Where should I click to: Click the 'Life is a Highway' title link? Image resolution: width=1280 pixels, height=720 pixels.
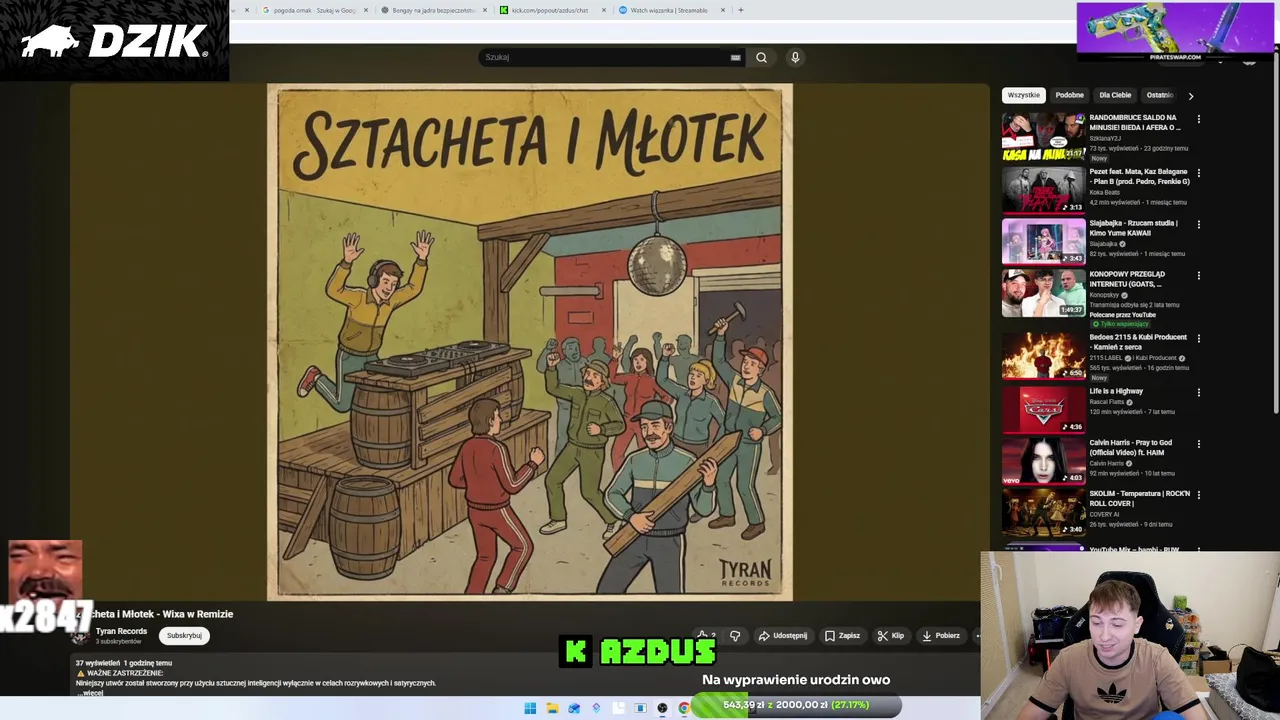(x=1116, y=391)
